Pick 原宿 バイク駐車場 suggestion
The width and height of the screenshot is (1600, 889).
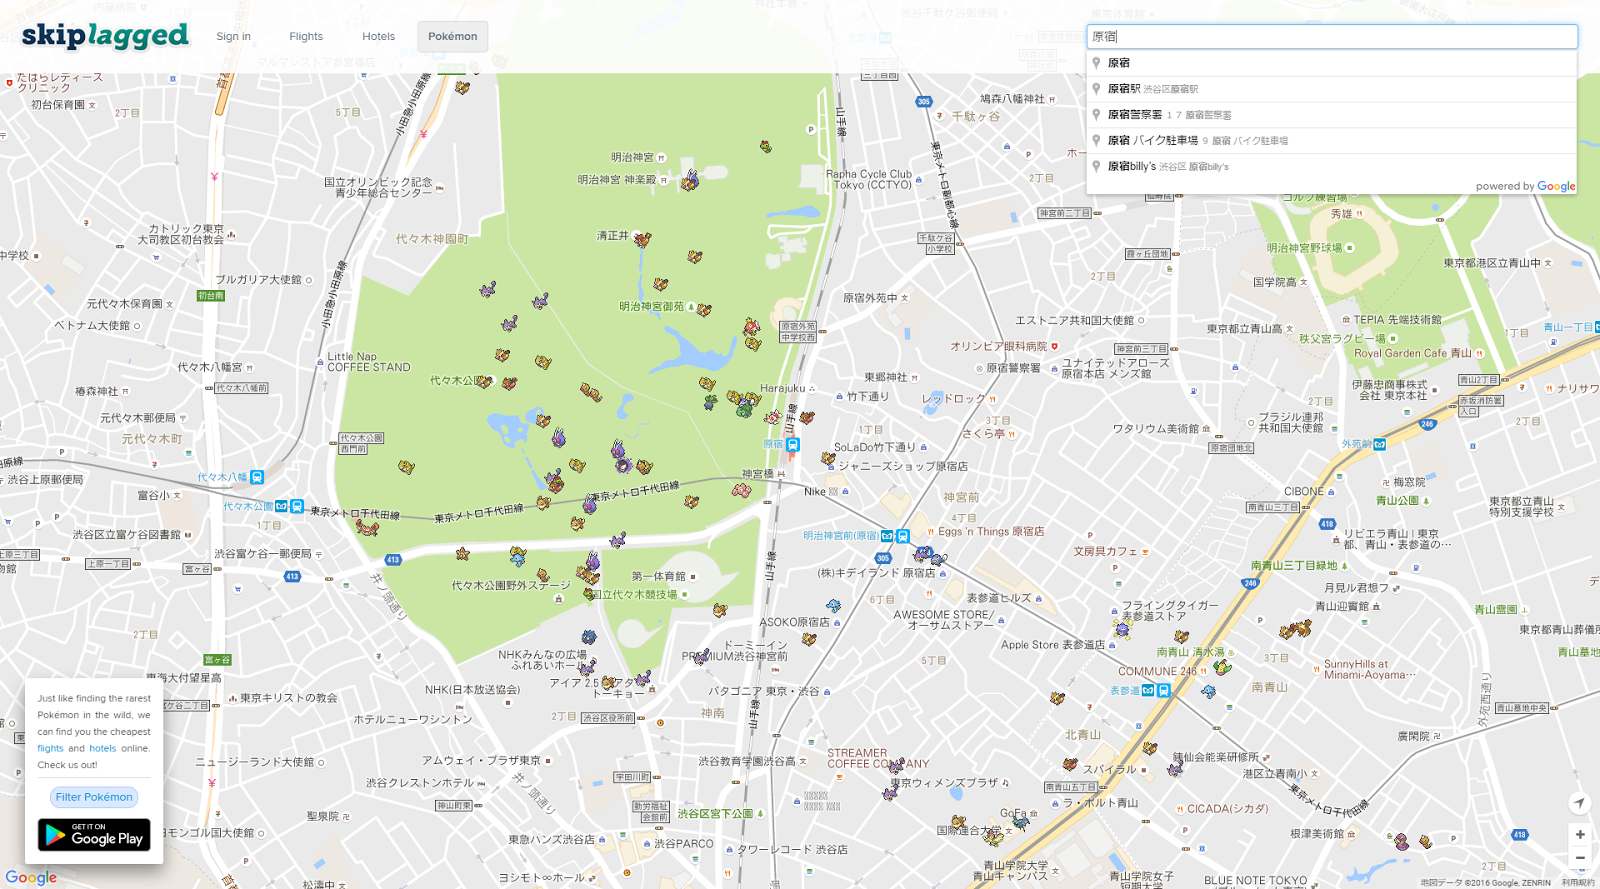pyautogui.click(x=1332, y=141)
